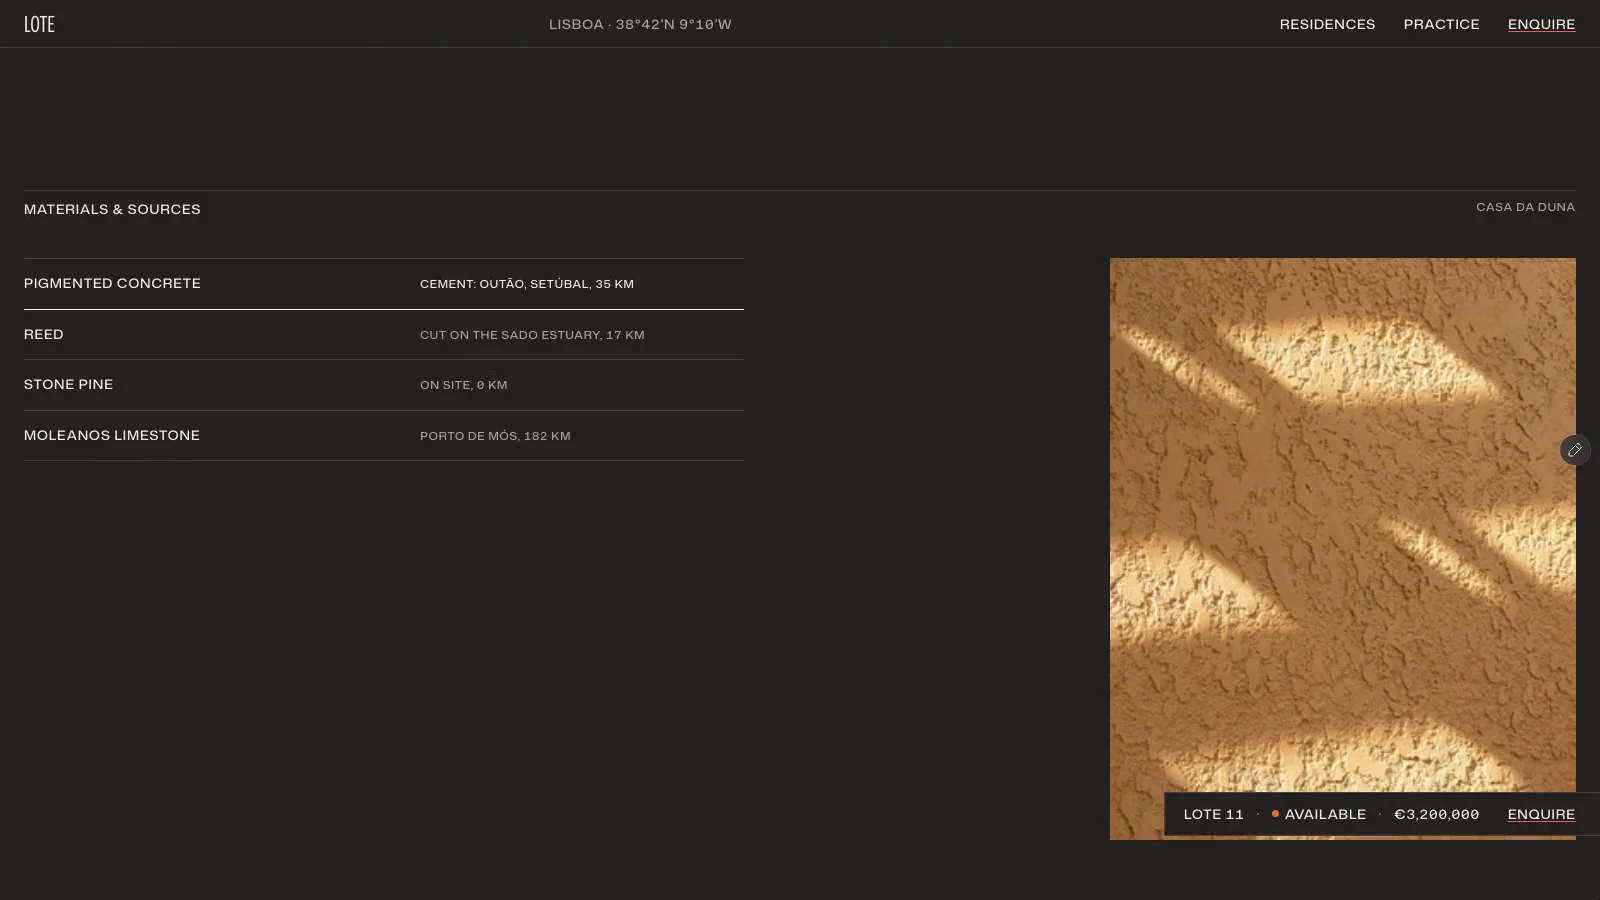Click 'Cement: Outão, Setúbal, 35 km' text

tap(527, 284)
